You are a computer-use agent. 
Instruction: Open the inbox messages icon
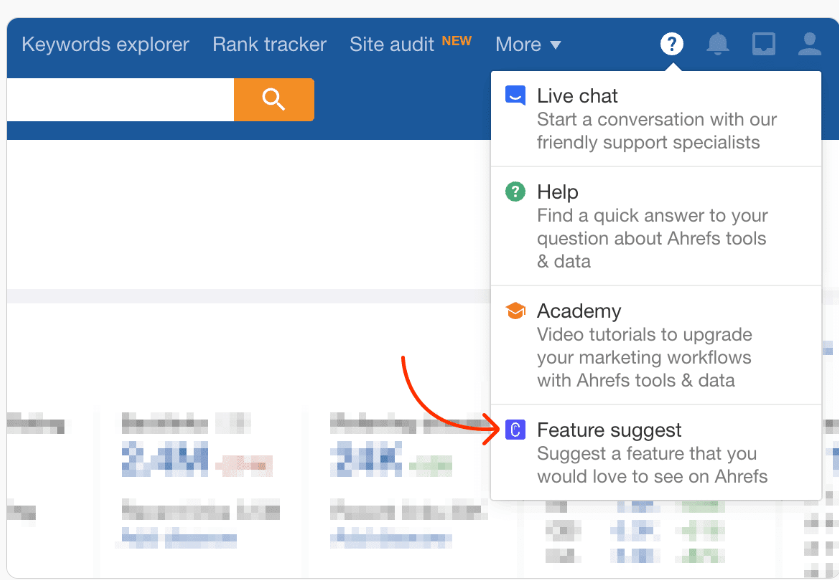click(x=764, y=44)
